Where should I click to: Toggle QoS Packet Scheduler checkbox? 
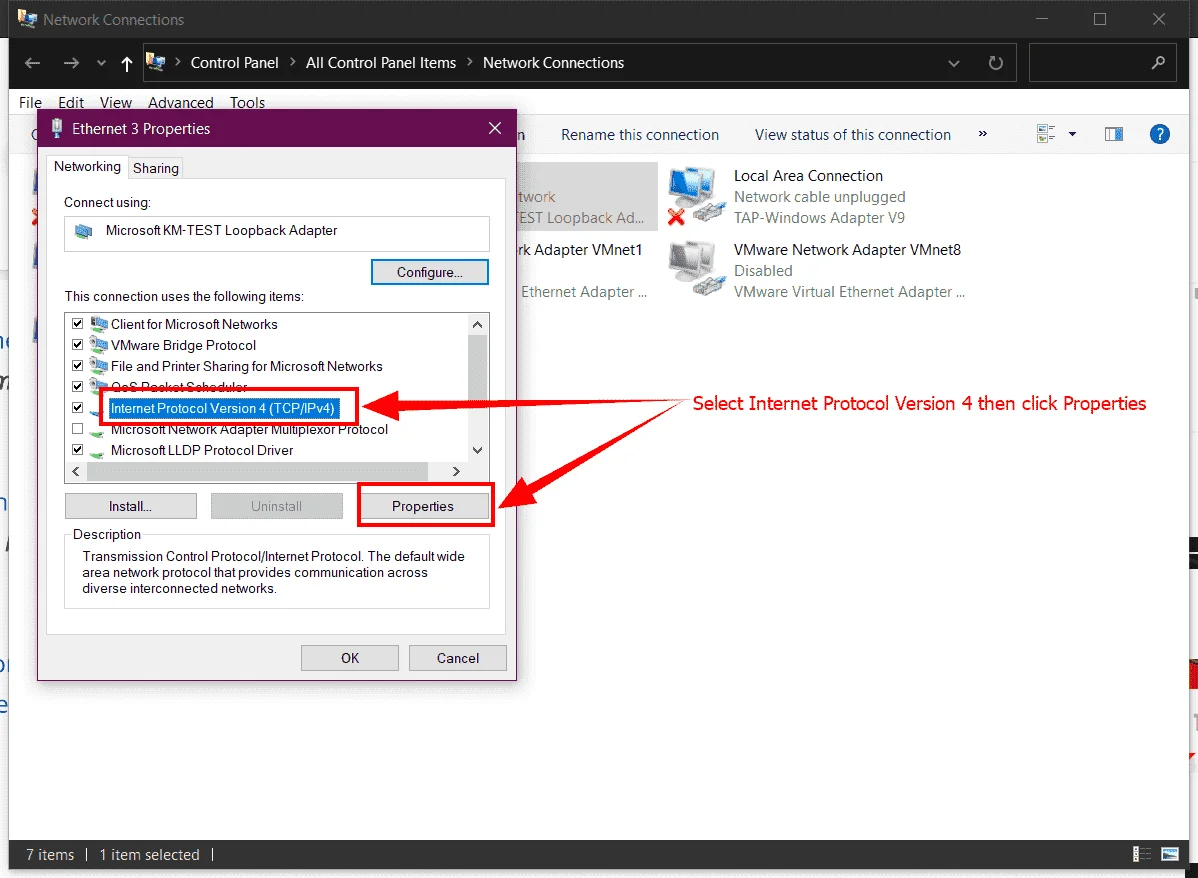(77, 386)
